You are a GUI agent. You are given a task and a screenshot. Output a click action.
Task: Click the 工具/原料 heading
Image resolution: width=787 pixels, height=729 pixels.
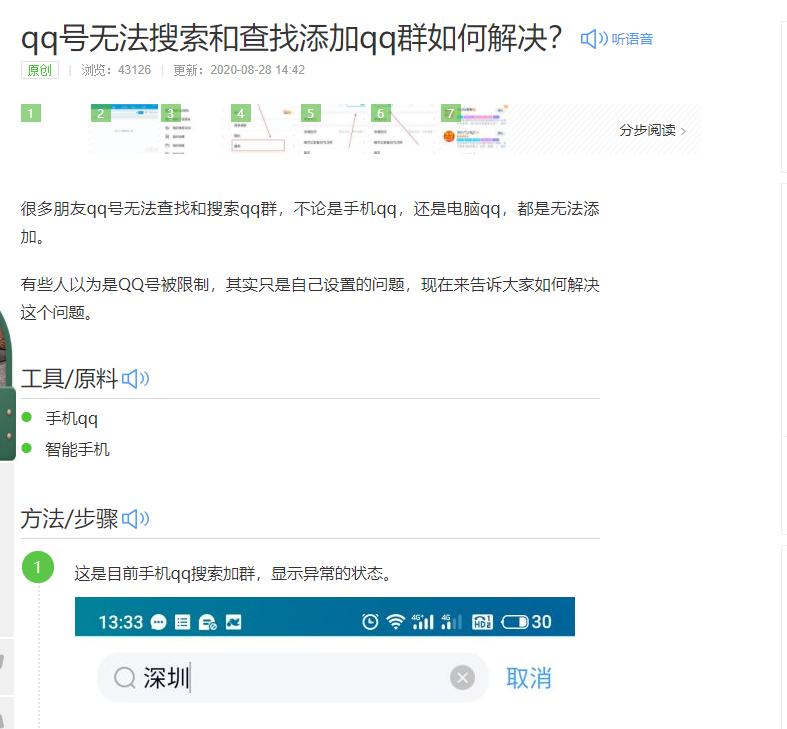(x=69, y=379)
